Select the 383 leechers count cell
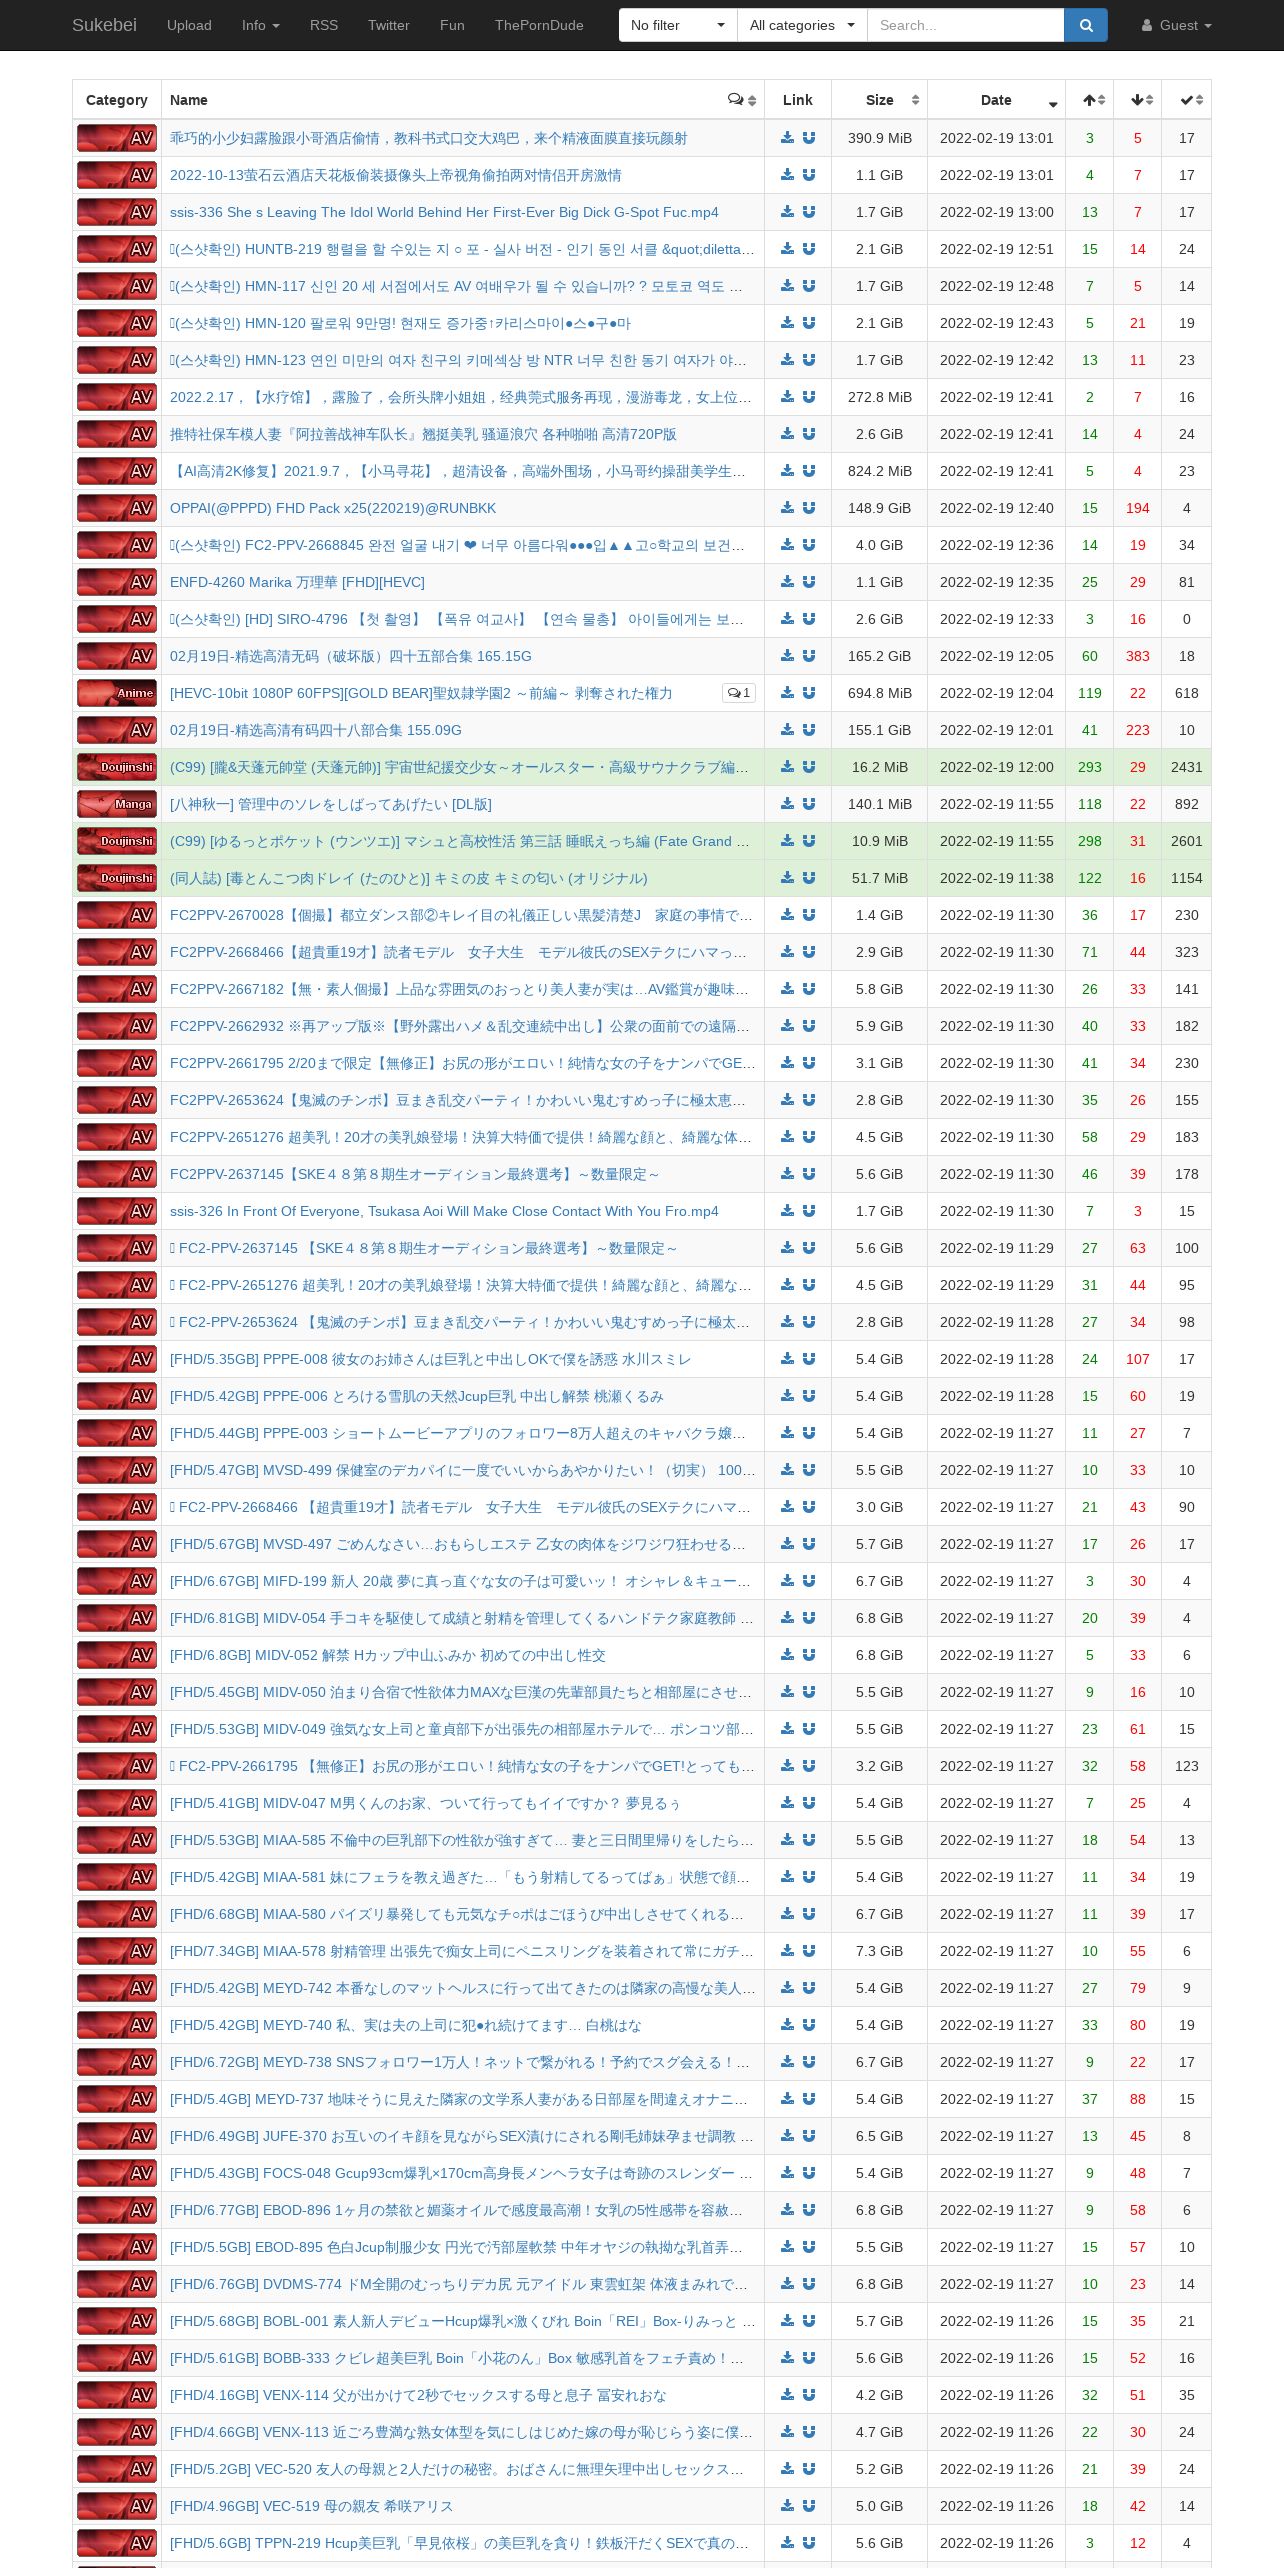Image resolution: width=1284 pixels, height=2568 pixels. point(1138,656)
